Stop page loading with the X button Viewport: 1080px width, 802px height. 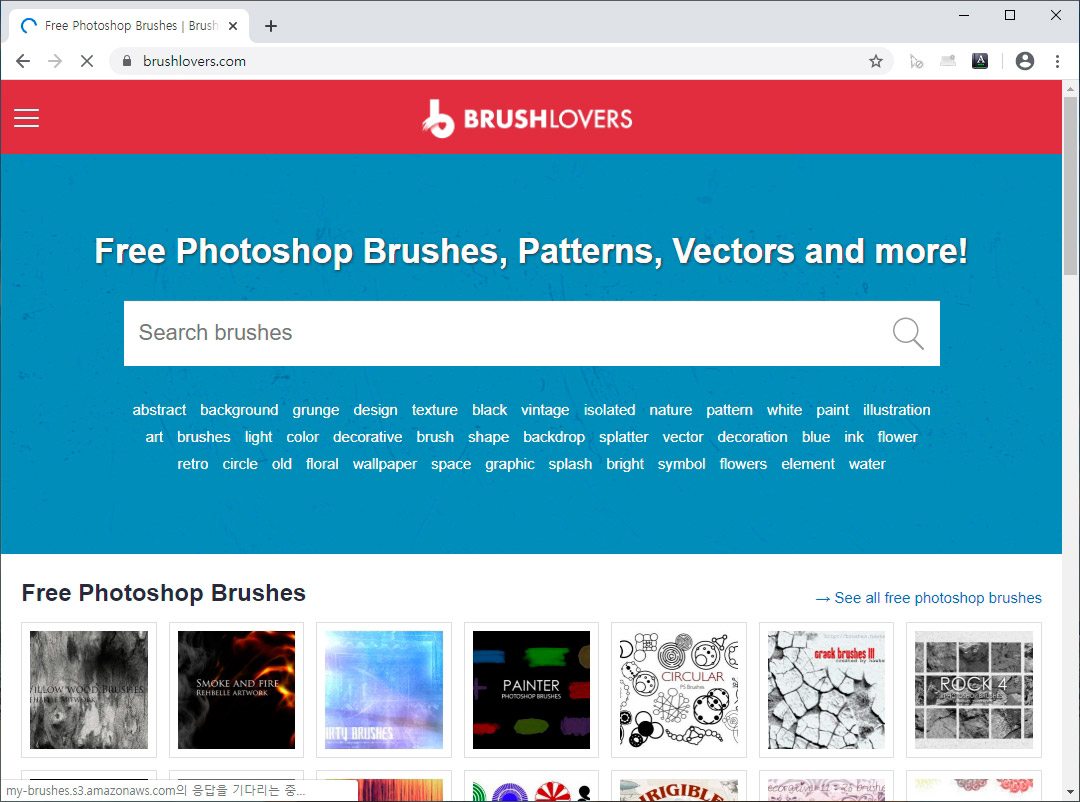[x=87, y=61]
